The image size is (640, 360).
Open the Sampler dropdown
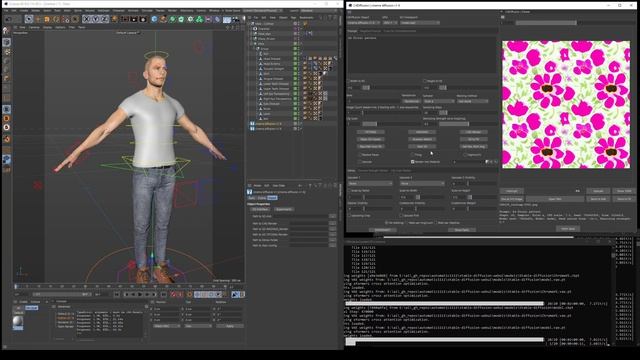[438, 101]
